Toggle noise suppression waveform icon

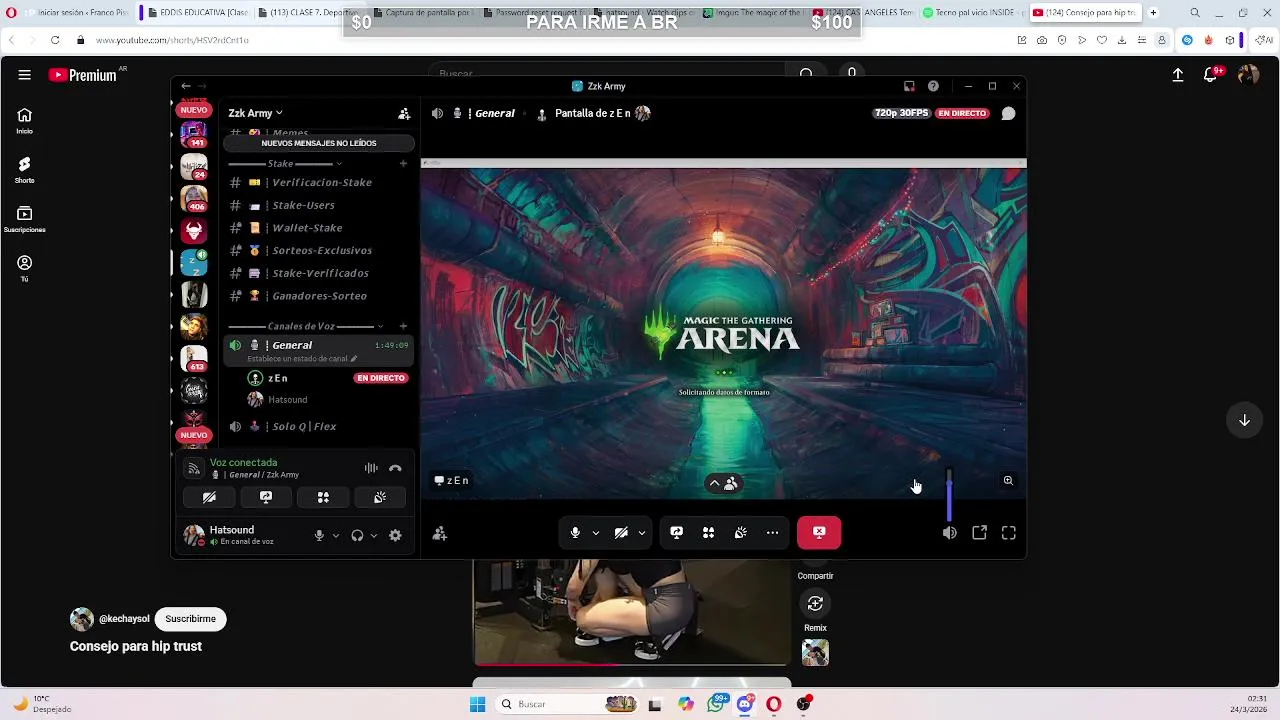point(371,468)
